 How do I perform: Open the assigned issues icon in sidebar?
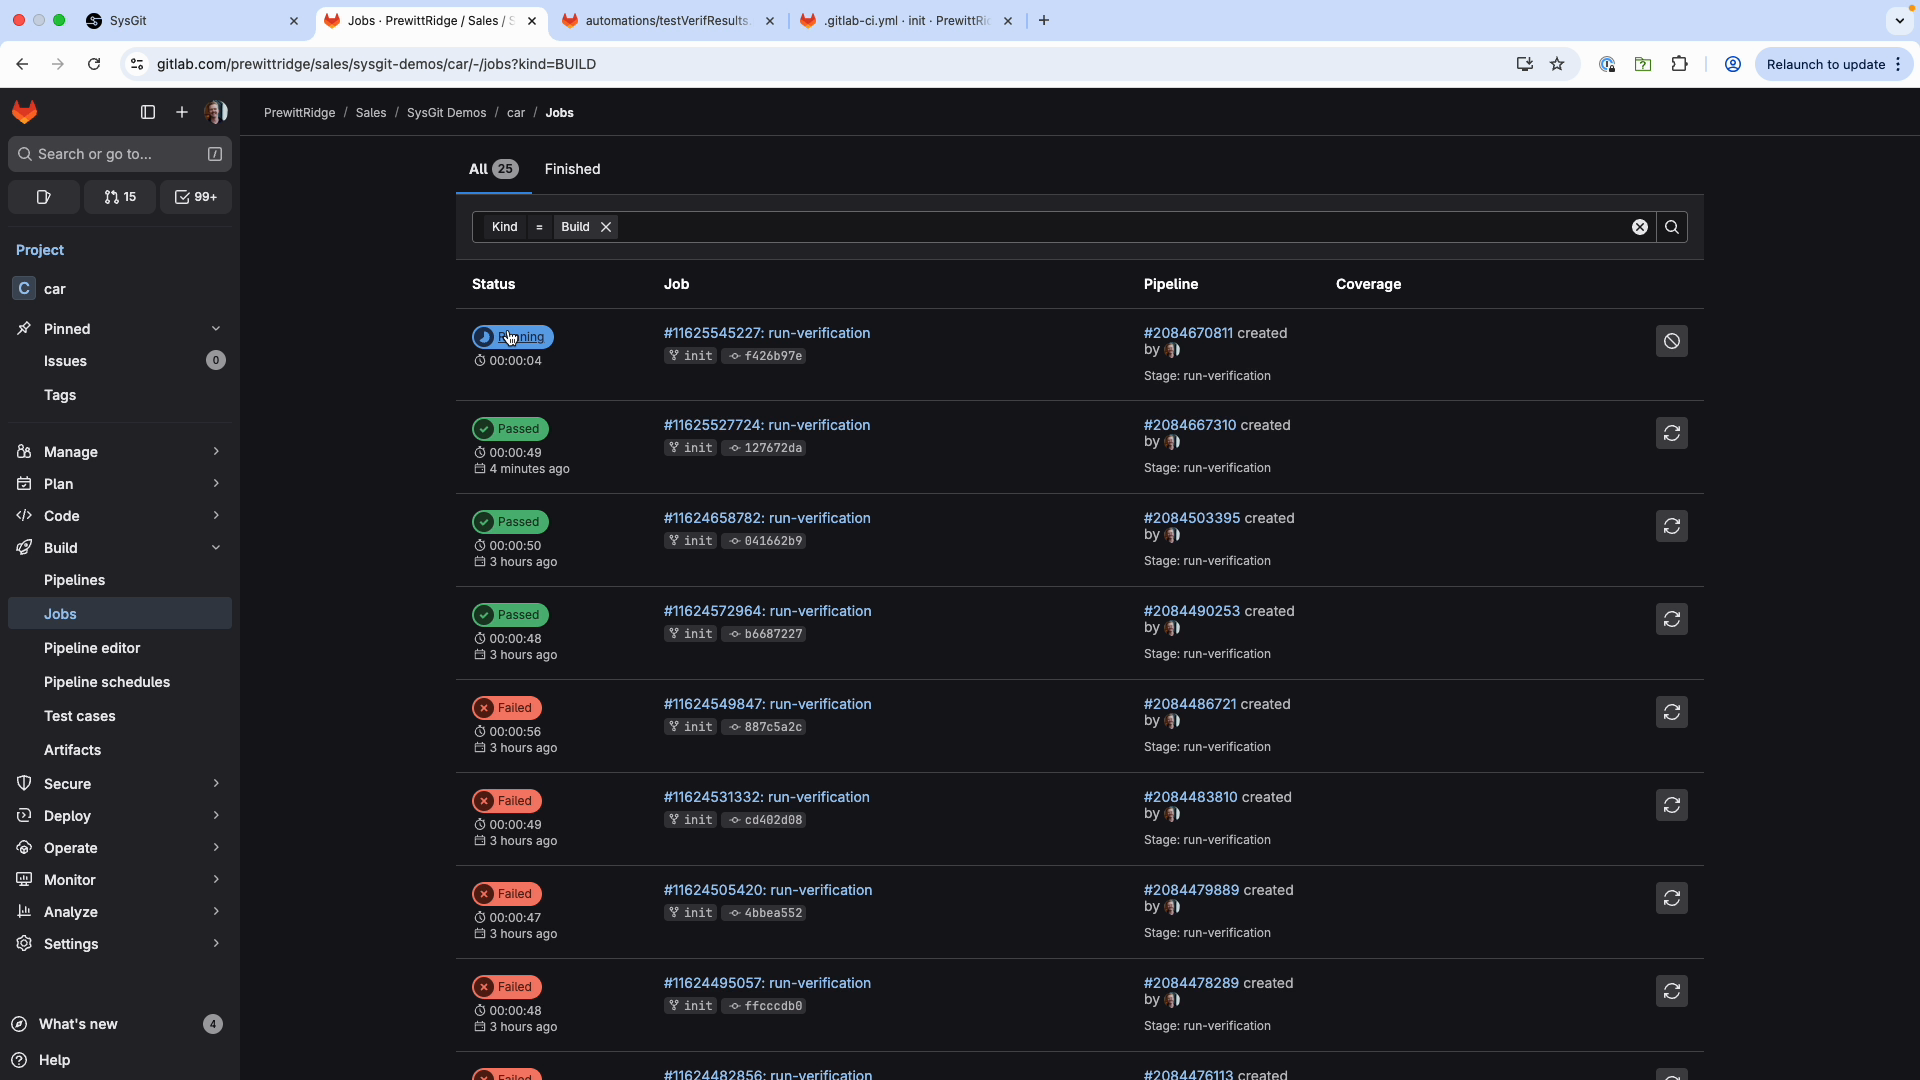[x=43, y=197]
